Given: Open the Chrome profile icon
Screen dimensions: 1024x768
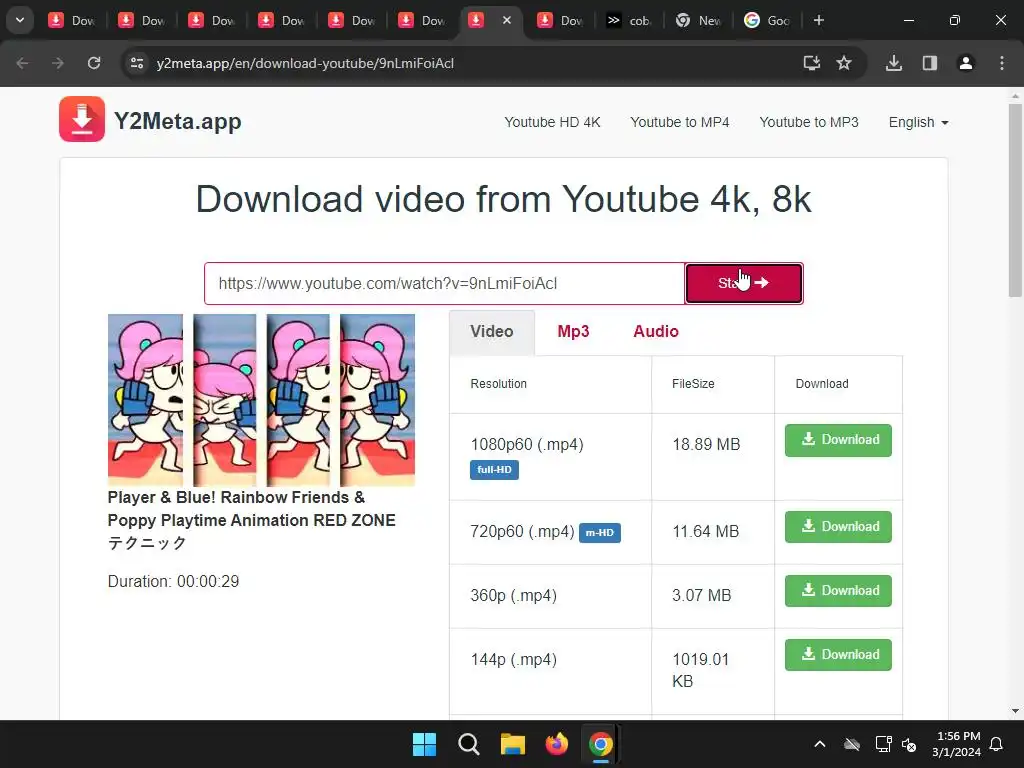Looking at the screenshot, I should [965, 63].
